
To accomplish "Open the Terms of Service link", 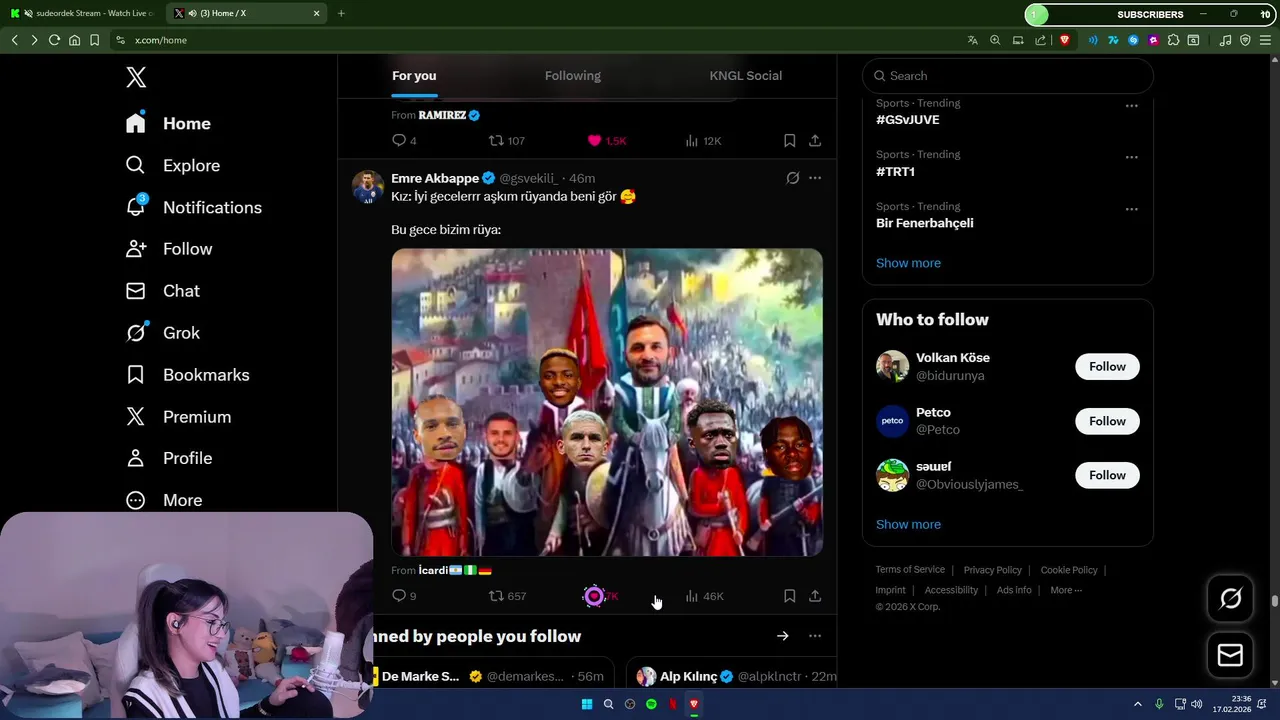I will pos(910,570).
